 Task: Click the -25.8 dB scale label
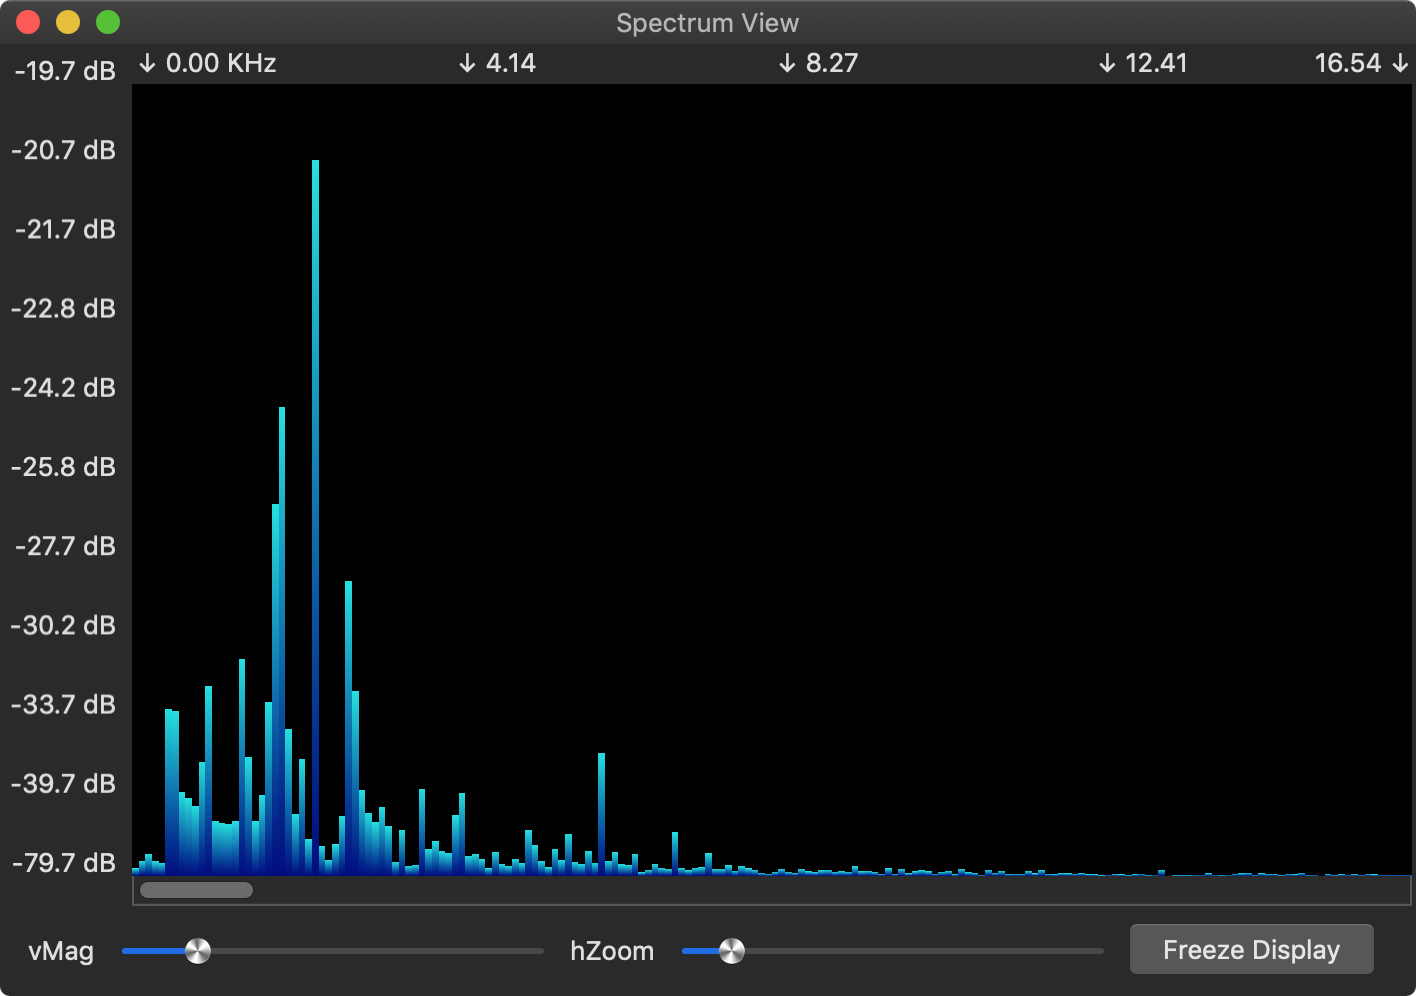click(x=63, y=467)
